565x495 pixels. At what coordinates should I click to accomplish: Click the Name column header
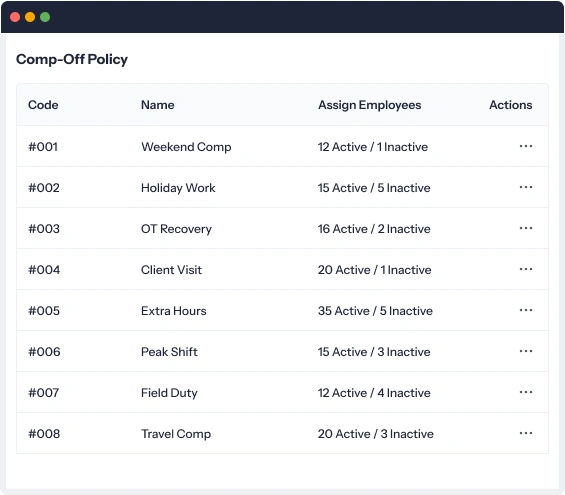(x=157, y=105)
